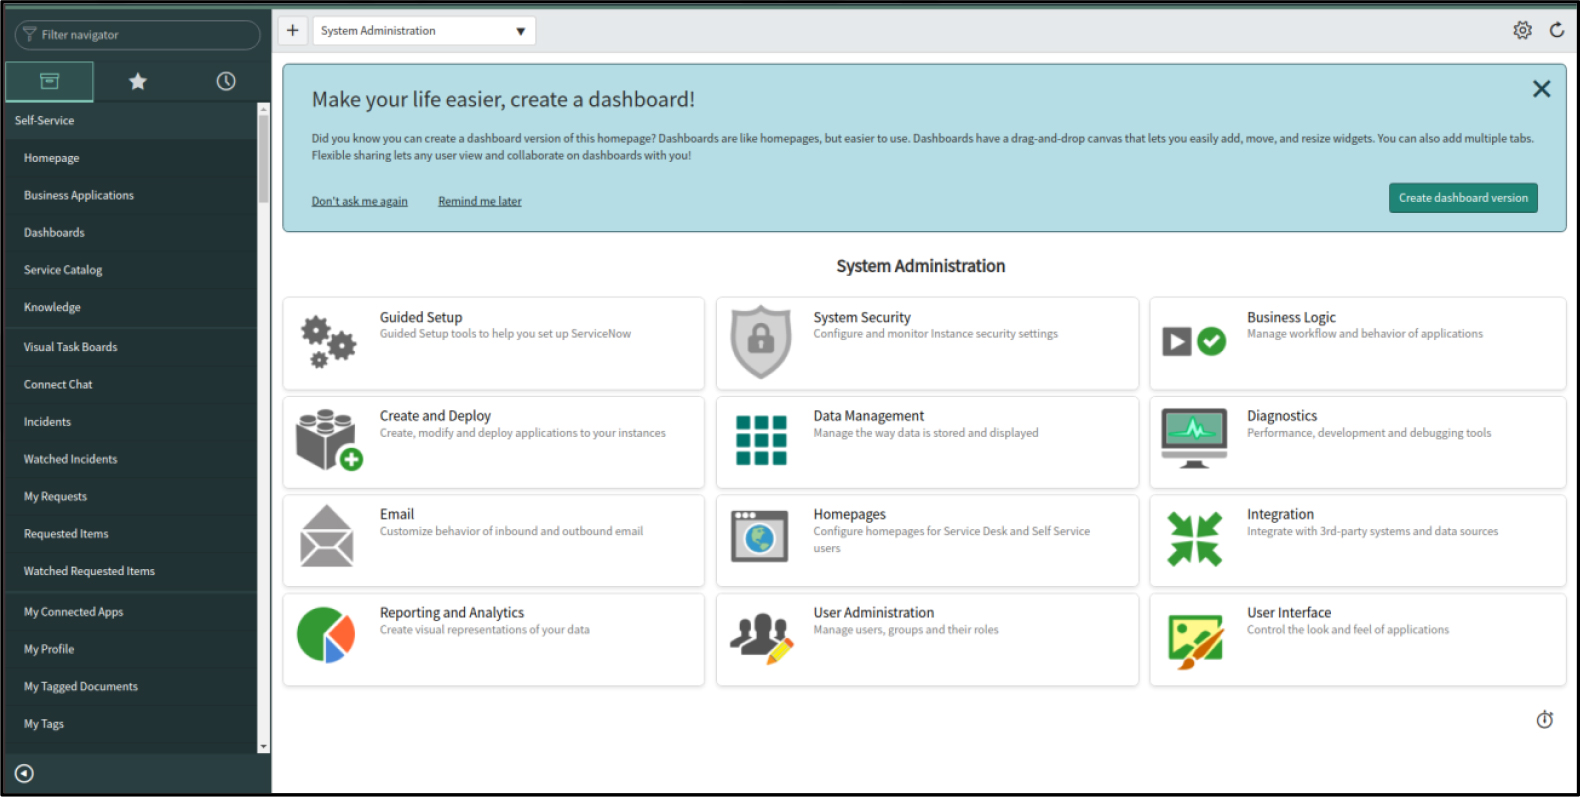This screenshot has height=797, width=1580.
Task: Click the filter funnel icon in navigator
Action: click(29, 34)
